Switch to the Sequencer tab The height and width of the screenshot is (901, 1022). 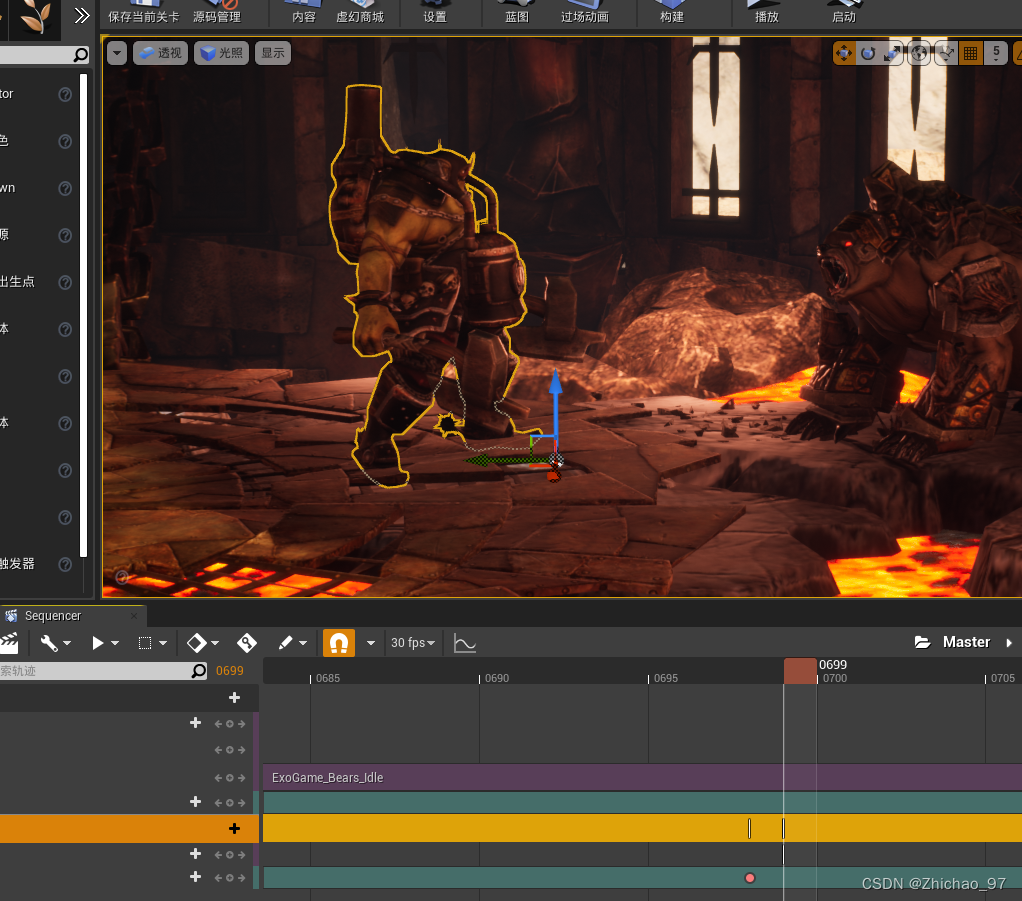[52, 616]
